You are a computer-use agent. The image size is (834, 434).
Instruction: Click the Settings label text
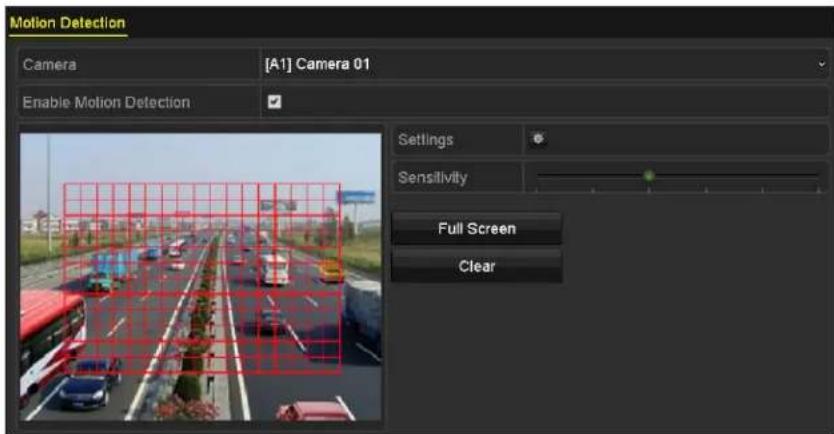(x=426, y=140)
